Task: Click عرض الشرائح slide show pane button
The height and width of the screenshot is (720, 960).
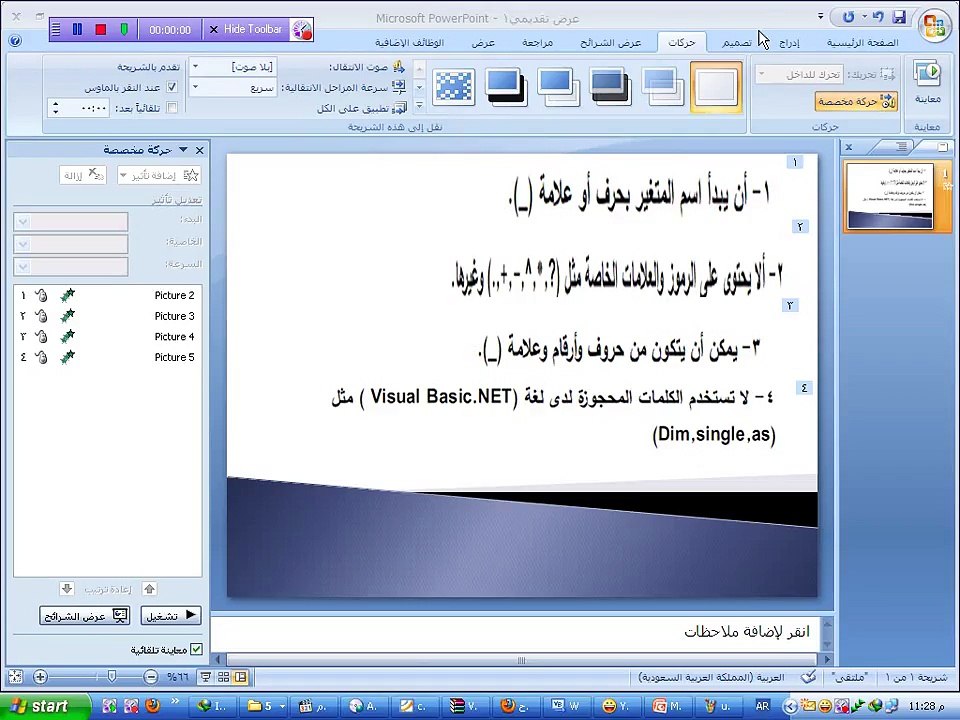Action: coord(84,616)
